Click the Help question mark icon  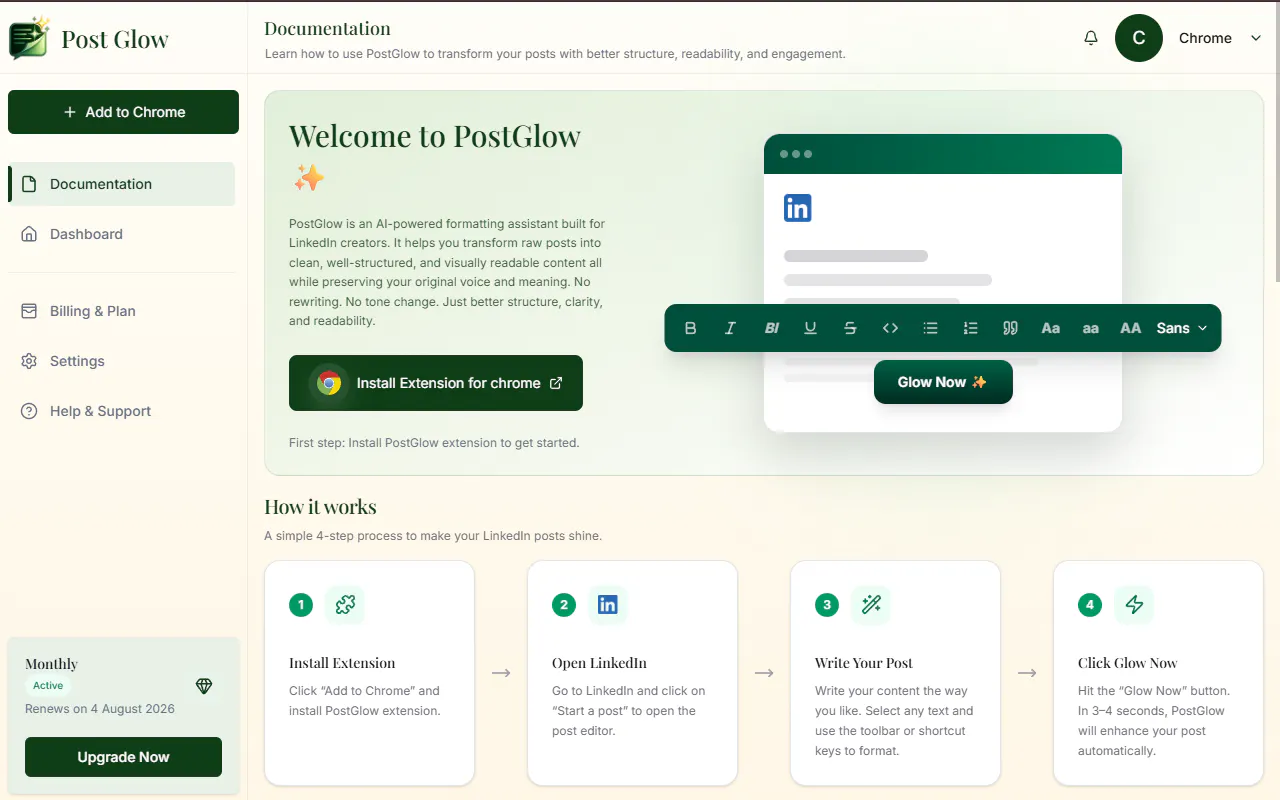click(x=29, y=411)
